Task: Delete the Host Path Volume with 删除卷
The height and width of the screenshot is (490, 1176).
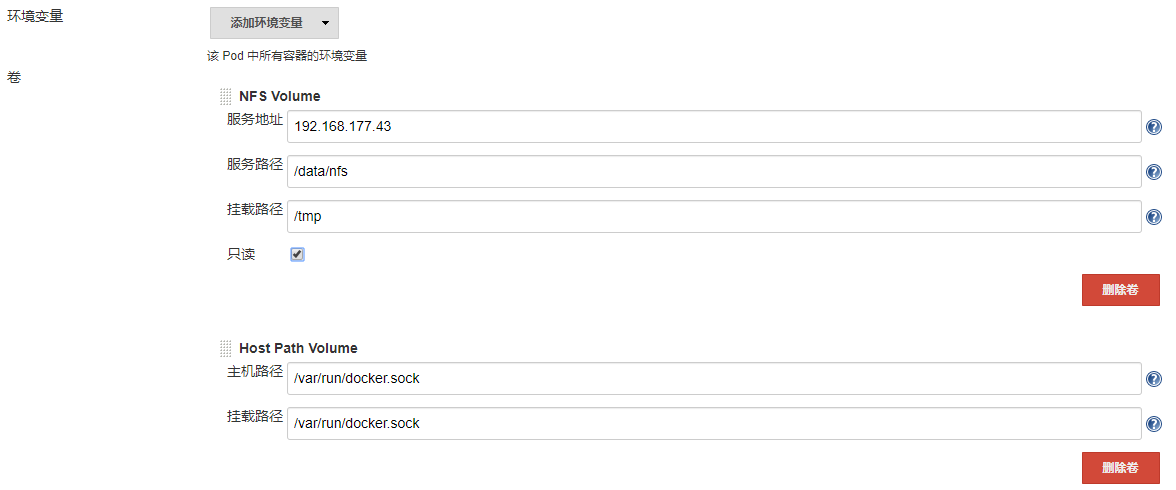Action: (1120, 467)
